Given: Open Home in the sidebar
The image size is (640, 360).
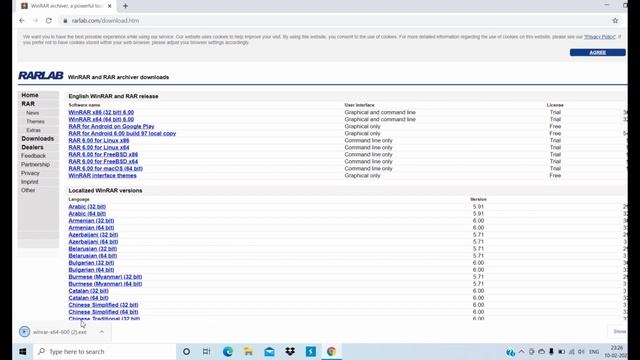Looking at the screenshot, I should [x=30, y=95].
